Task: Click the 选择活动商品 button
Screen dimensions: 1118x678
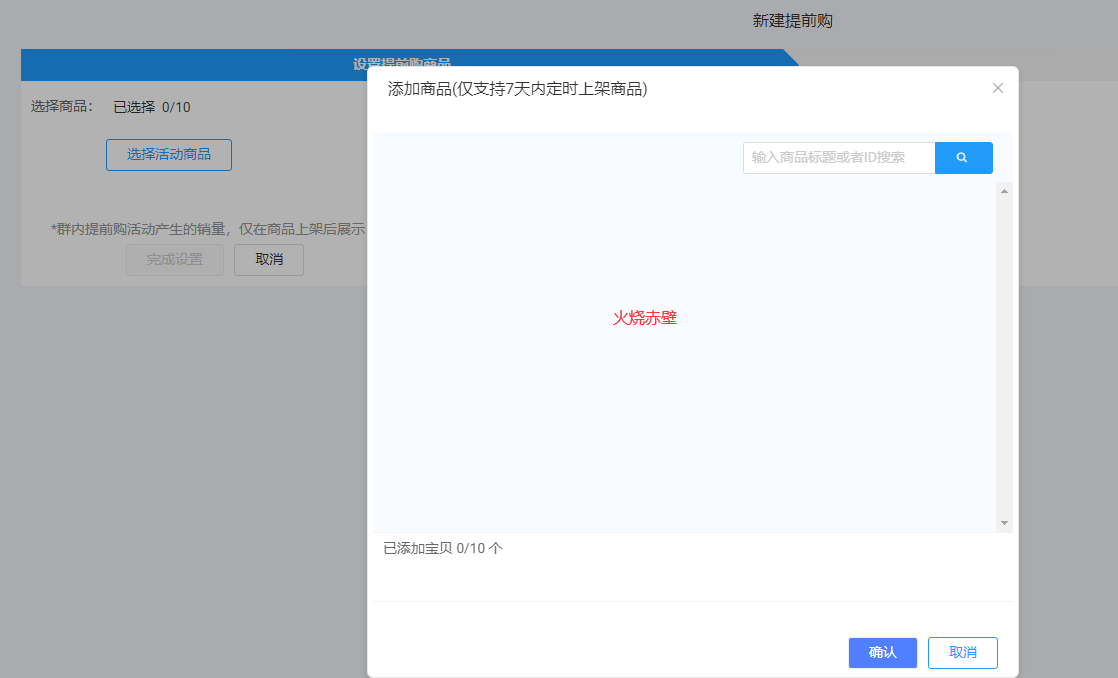Action: point(169,155)
